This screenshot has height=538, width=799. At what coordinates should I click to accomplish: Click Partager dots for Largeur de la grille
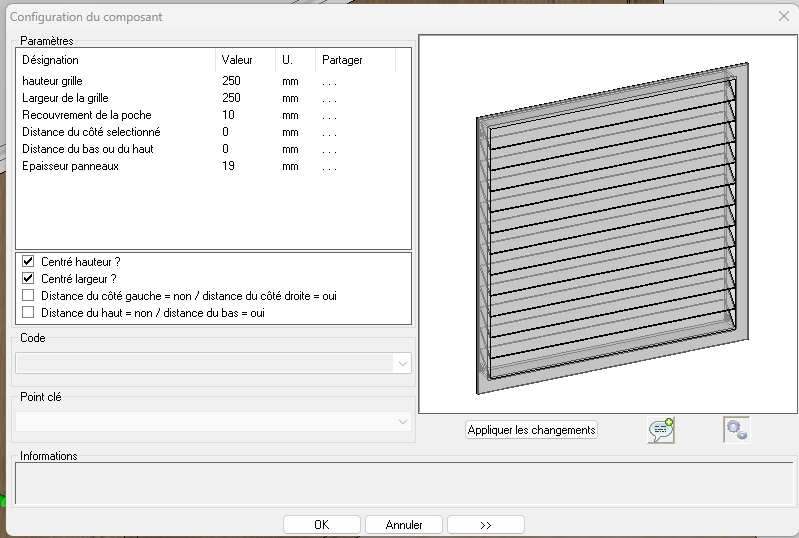pos(329,99)
